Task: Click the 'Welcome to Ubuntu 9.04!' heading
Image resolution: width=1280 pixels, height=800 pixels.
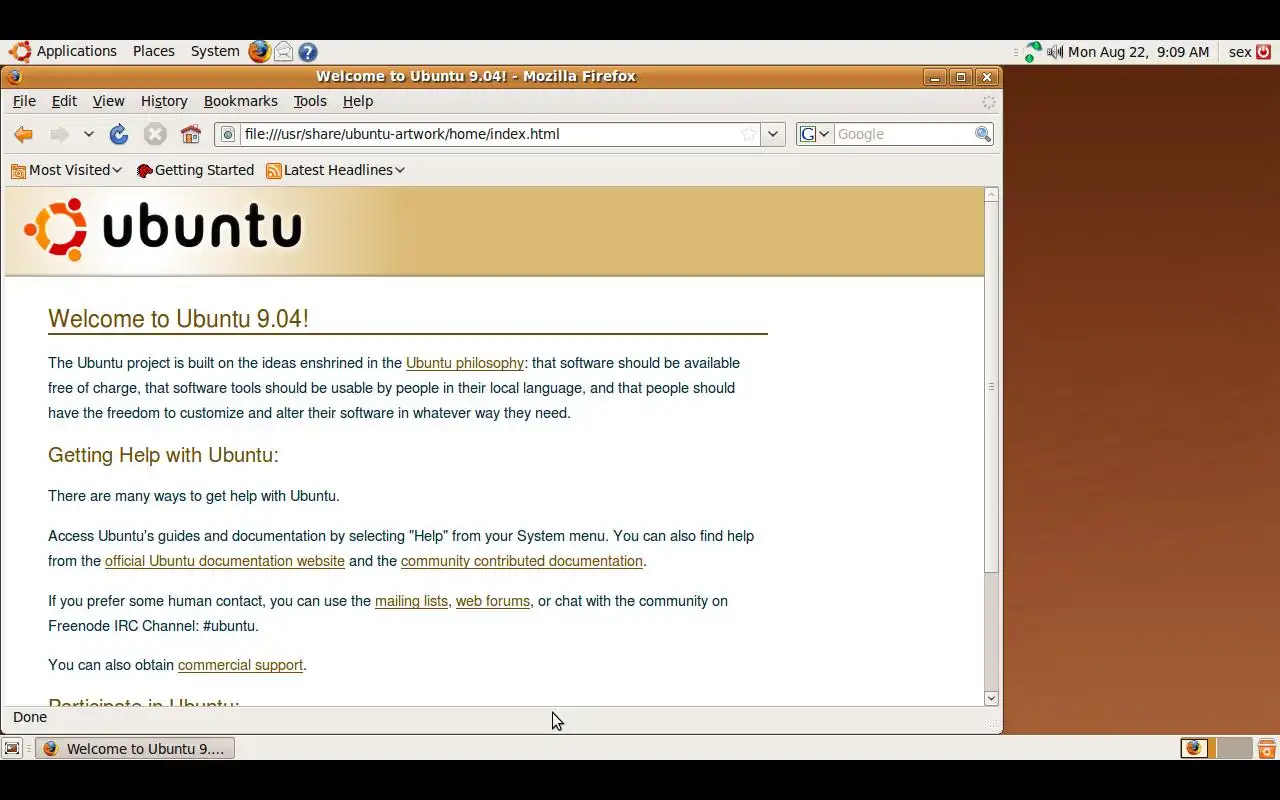Action: (178, 319)
